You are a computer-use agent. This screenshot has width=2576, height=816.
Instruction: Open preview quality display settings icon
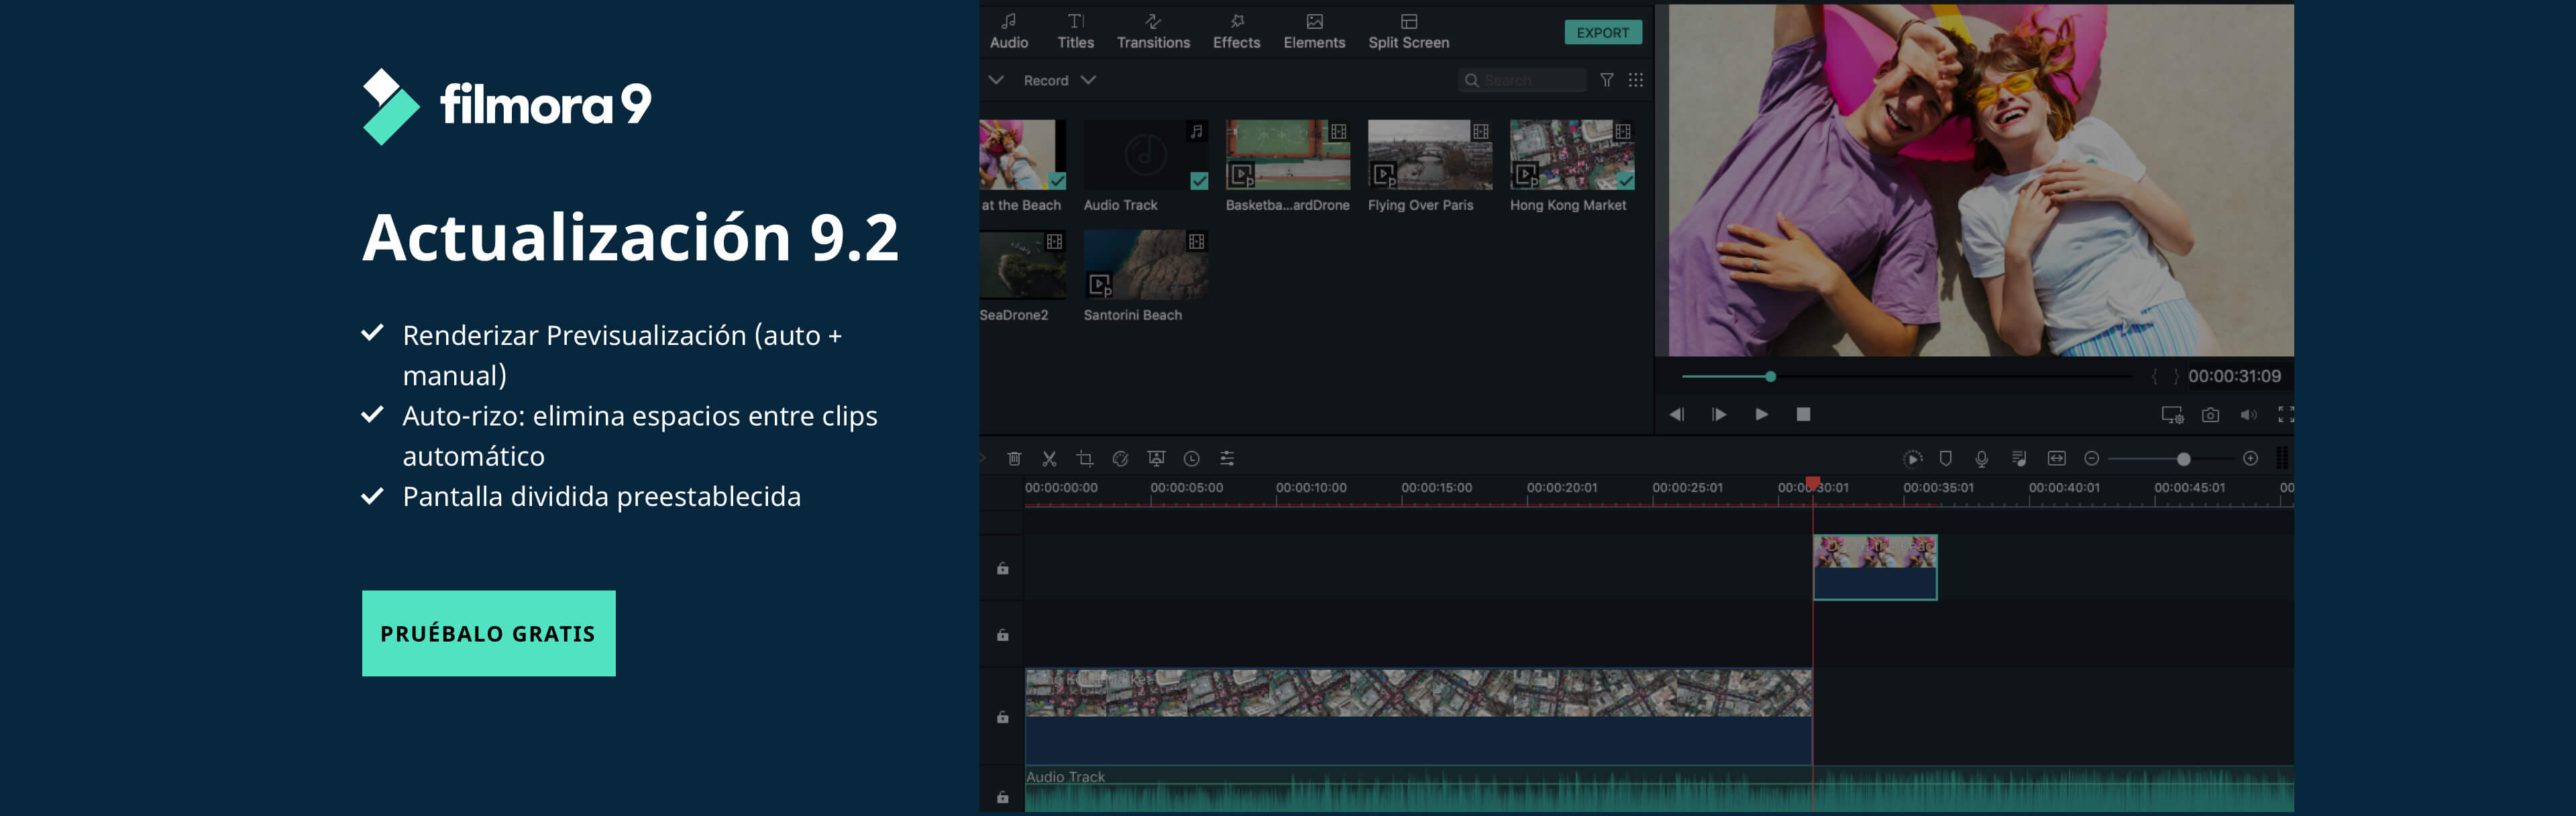(x=2172, y=415)
